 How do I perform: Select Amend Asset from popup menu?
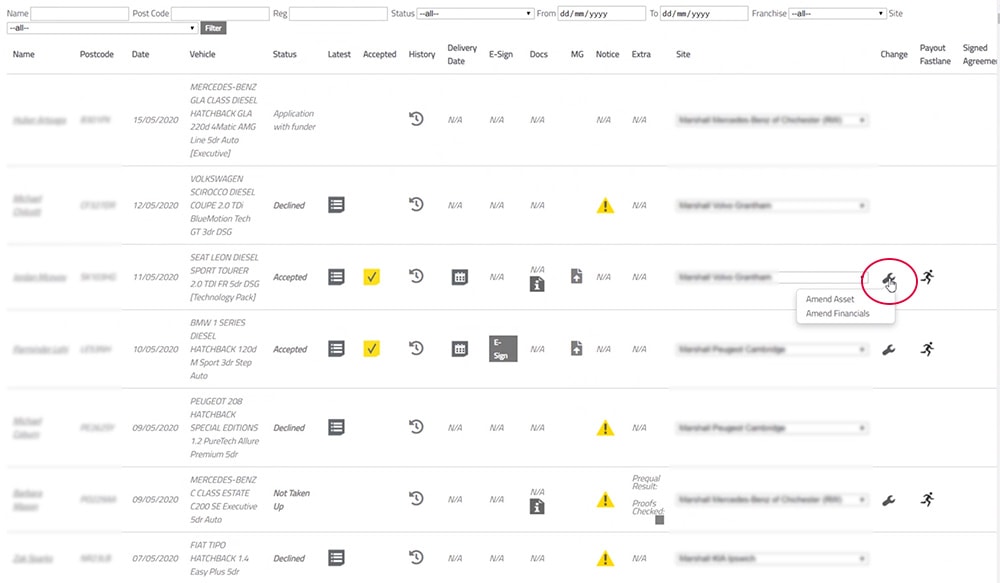point(830,299)
